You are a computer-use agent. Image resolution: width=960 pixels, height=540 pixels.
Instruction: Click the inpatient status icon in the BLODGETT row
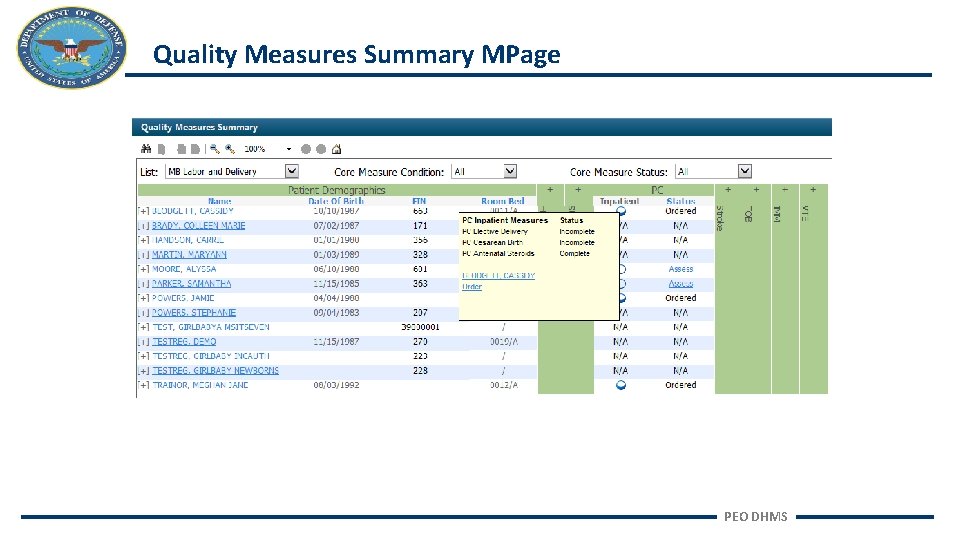click(x=620, y=211)
